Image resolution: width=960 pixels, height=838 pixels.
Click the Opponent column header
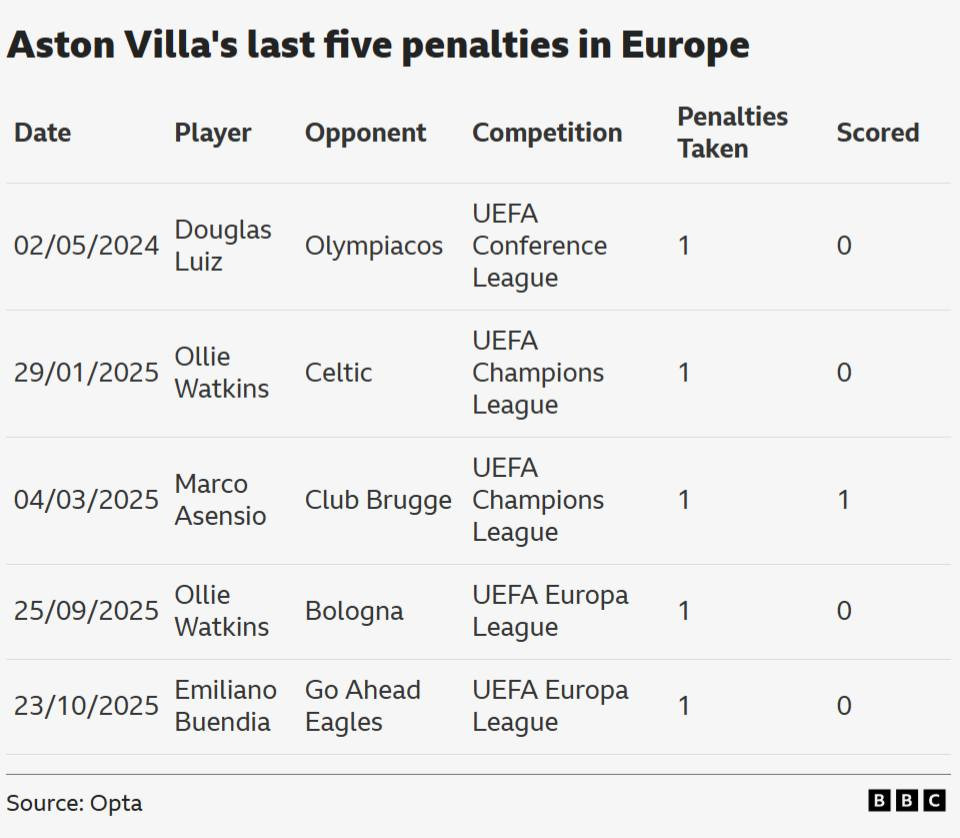366,133
